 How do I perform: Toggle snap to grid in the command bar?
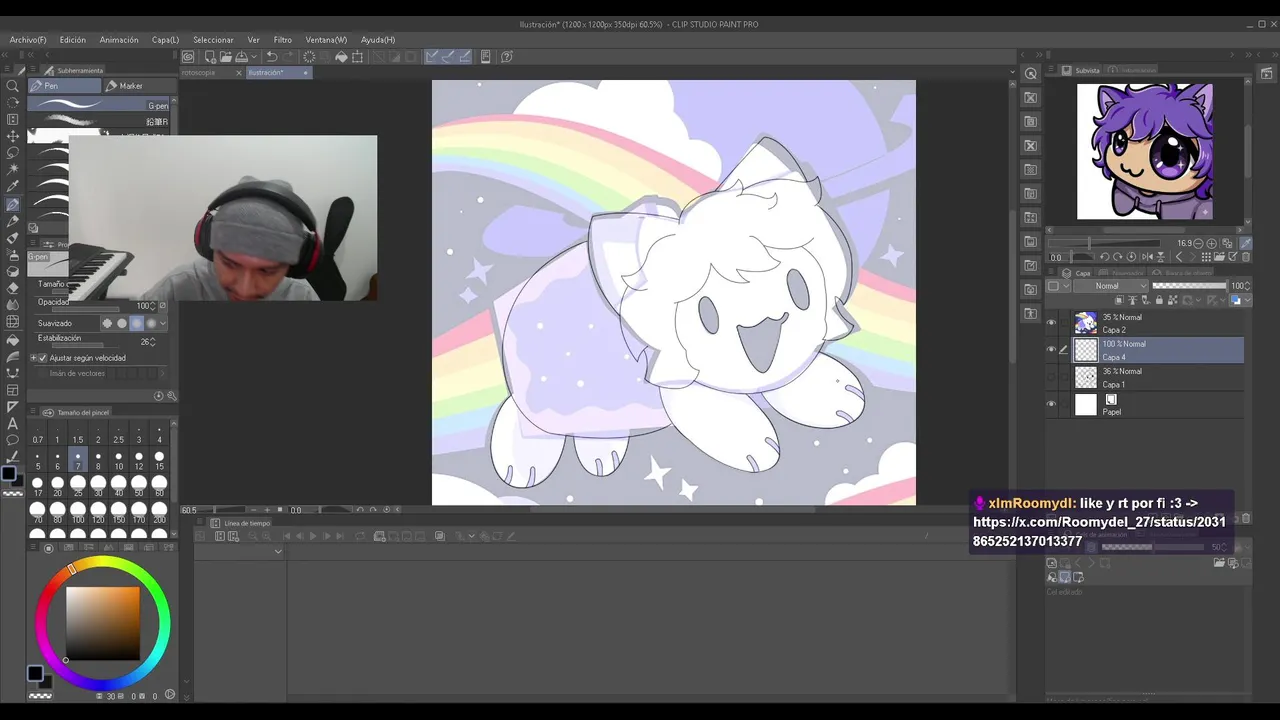[463, 57]
